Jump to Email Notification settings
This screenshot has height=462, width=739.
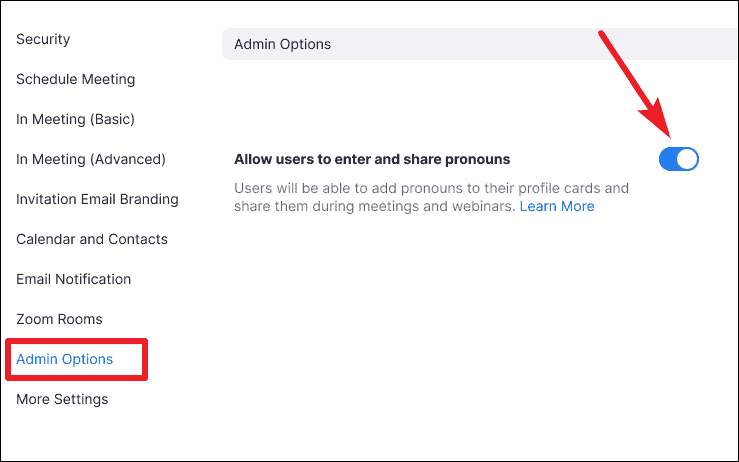[x=74, y=279]
